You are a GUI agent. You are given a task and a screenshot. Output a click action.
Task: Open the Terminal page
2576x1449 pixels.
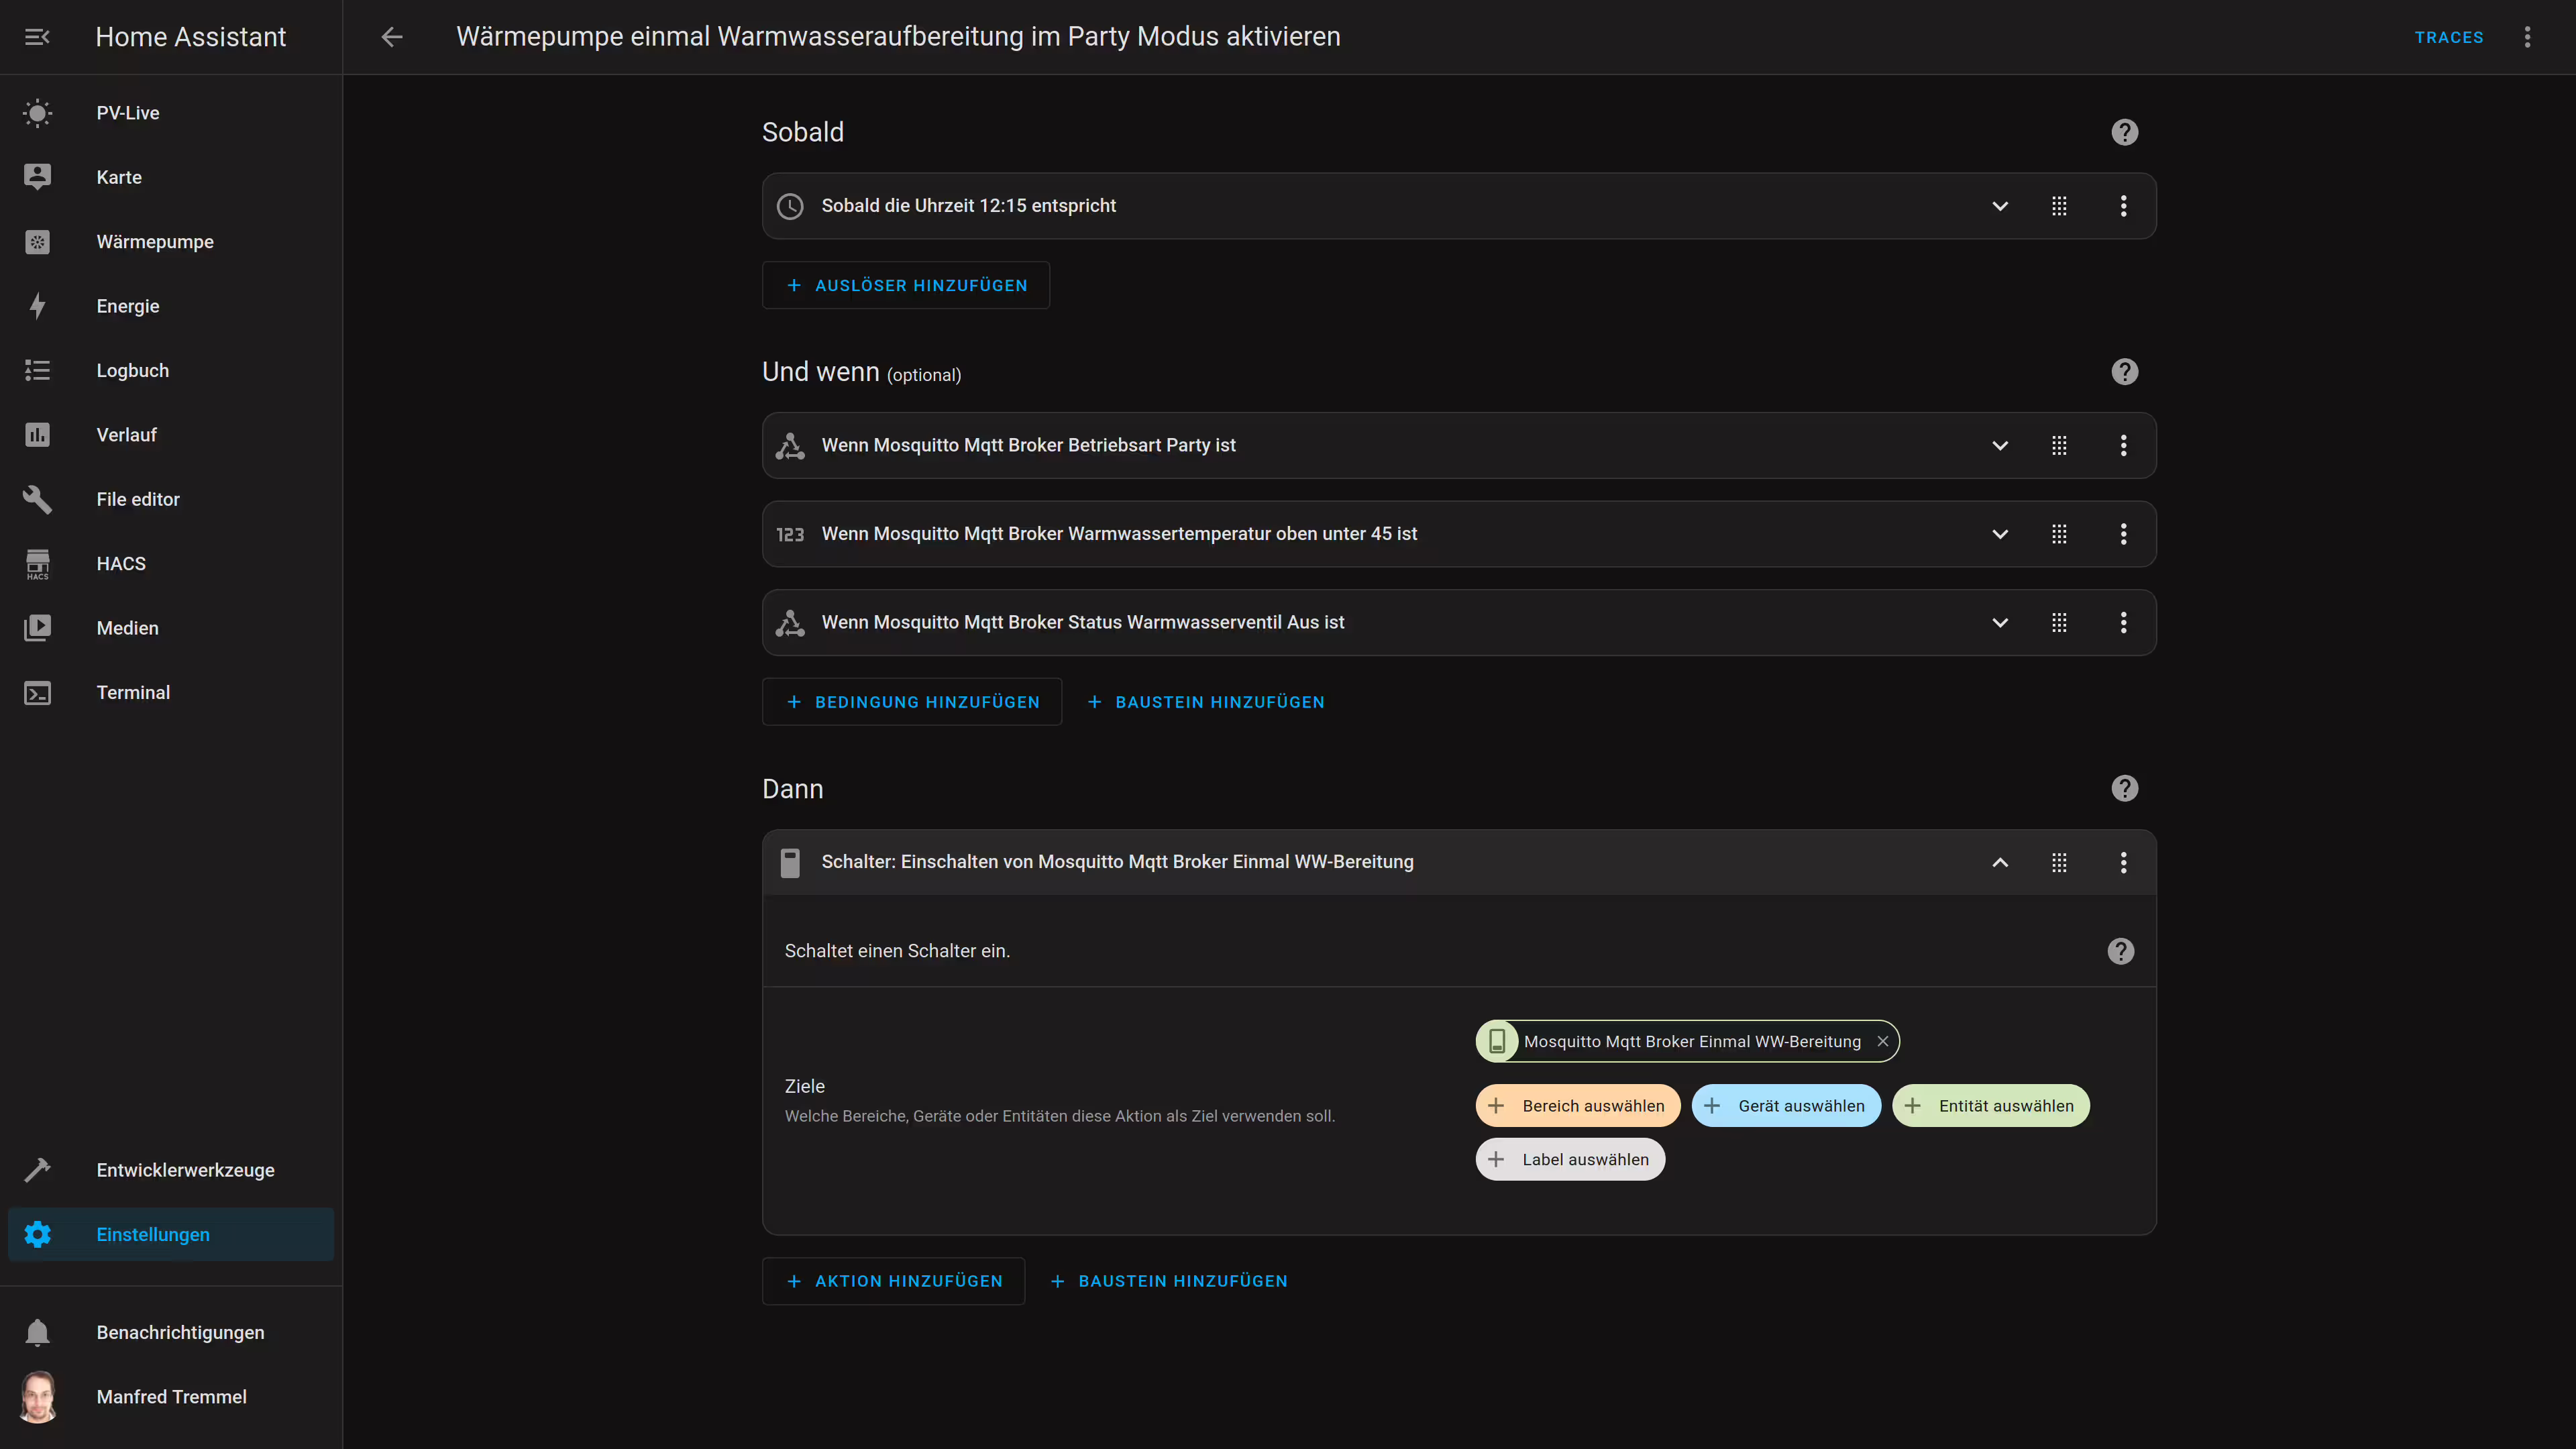tap(171, 693)
